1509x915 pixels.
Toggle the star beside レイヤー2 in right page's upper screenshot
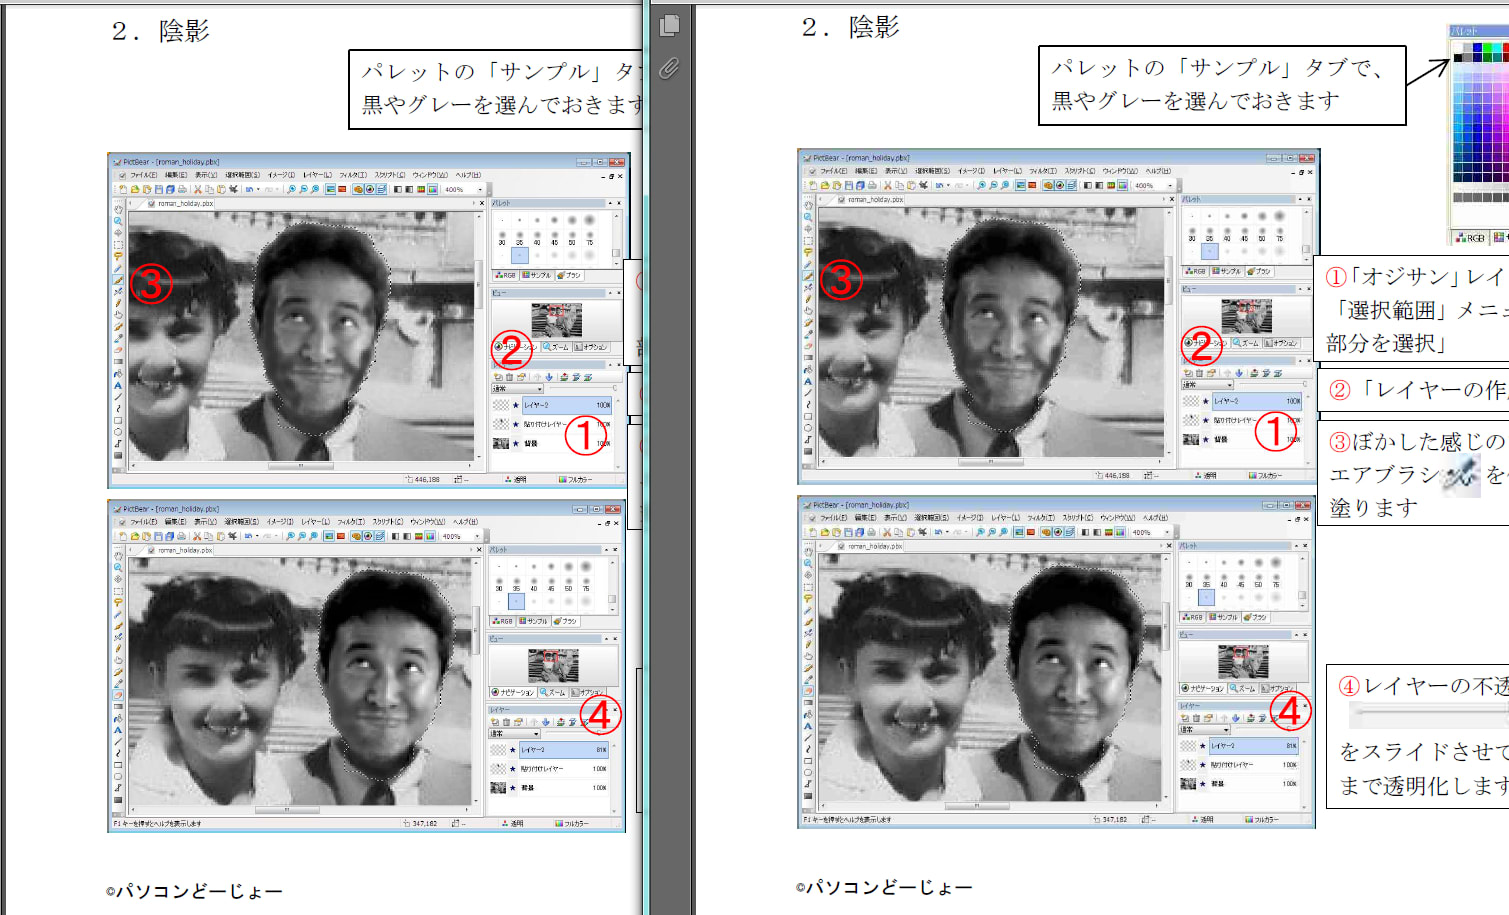(1206, 401)
